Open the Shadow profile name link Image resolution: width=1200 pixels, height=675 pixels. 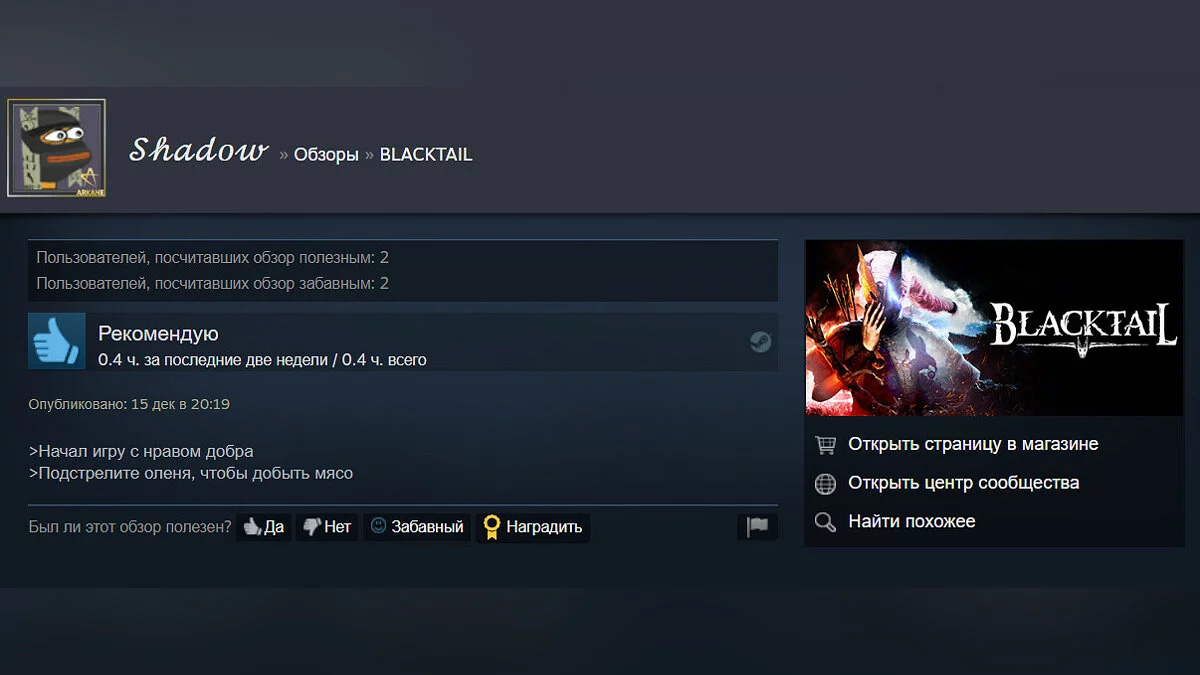point(199,151)
